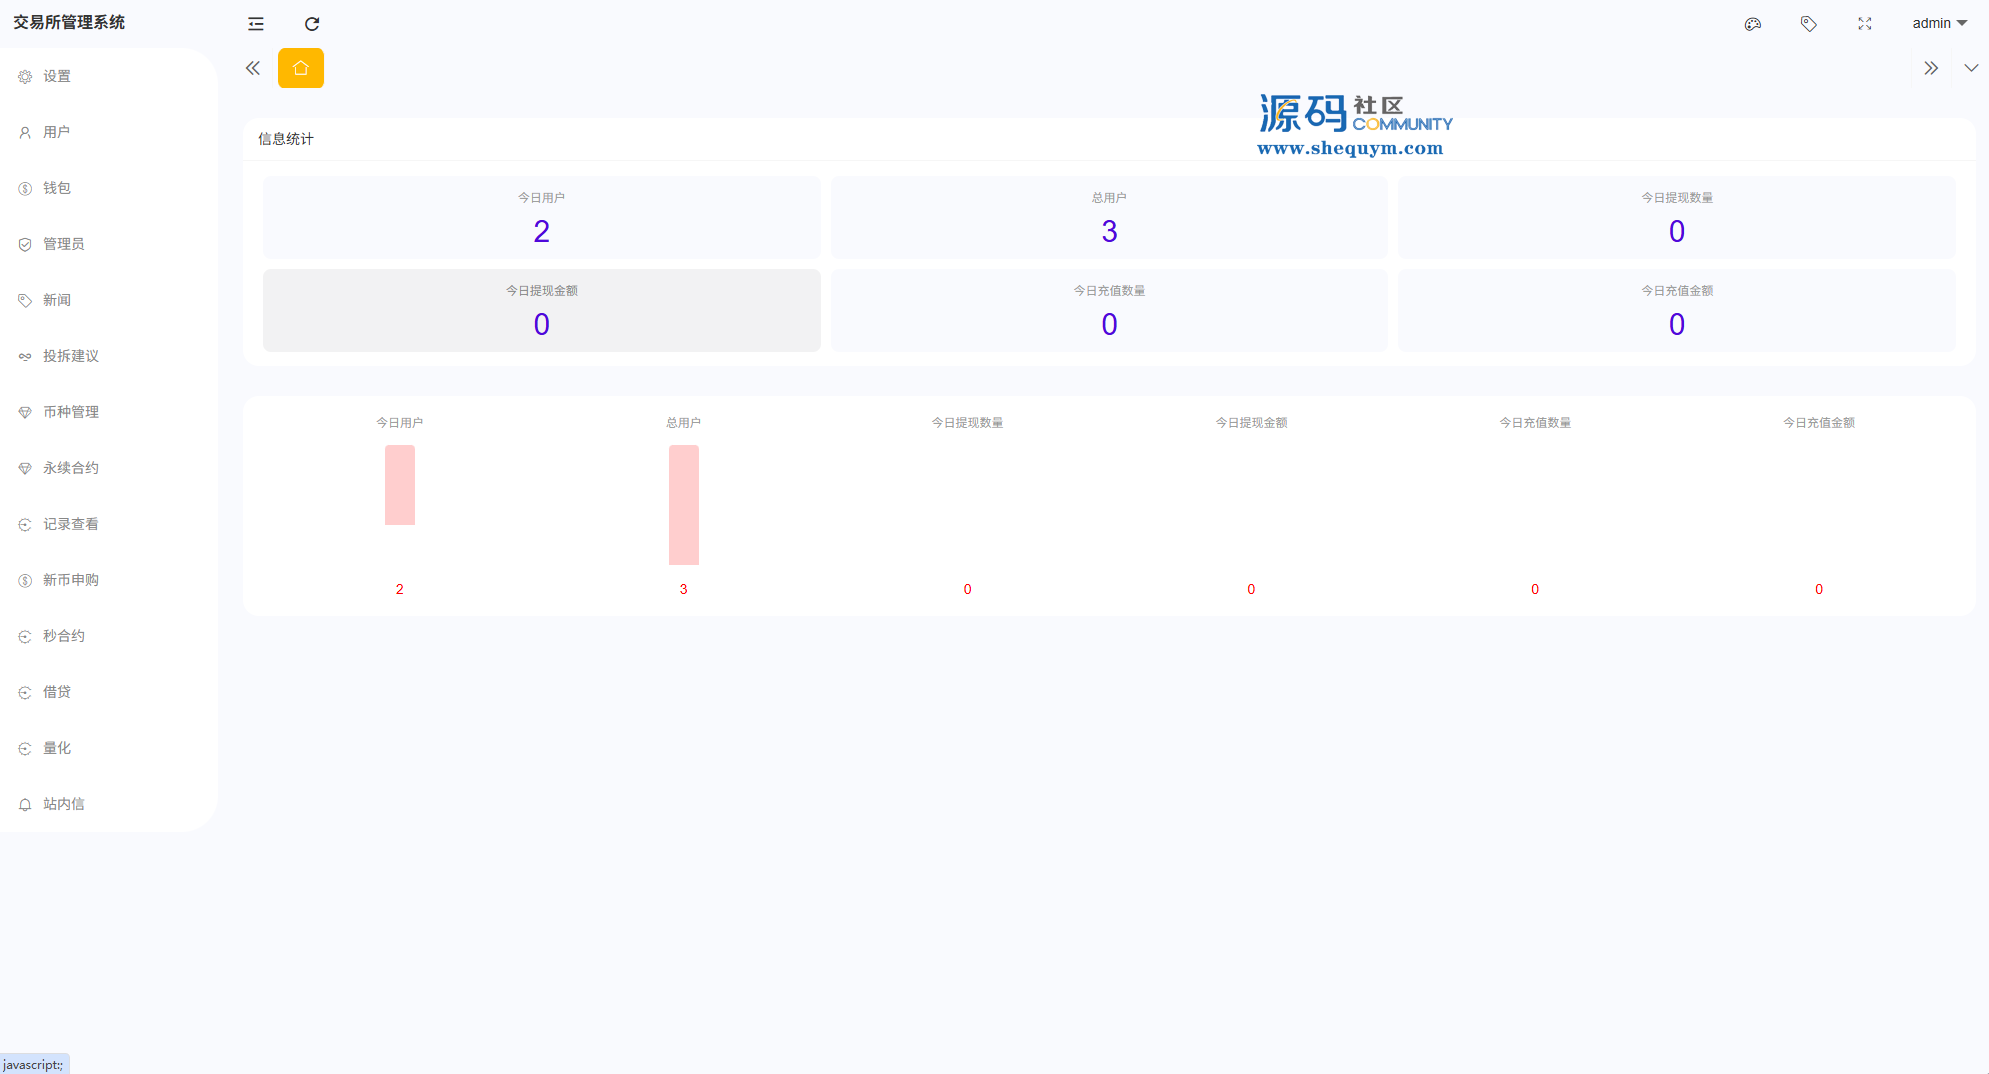
Task: Expand the 币种管理 menu item
Action: [71, 412]
